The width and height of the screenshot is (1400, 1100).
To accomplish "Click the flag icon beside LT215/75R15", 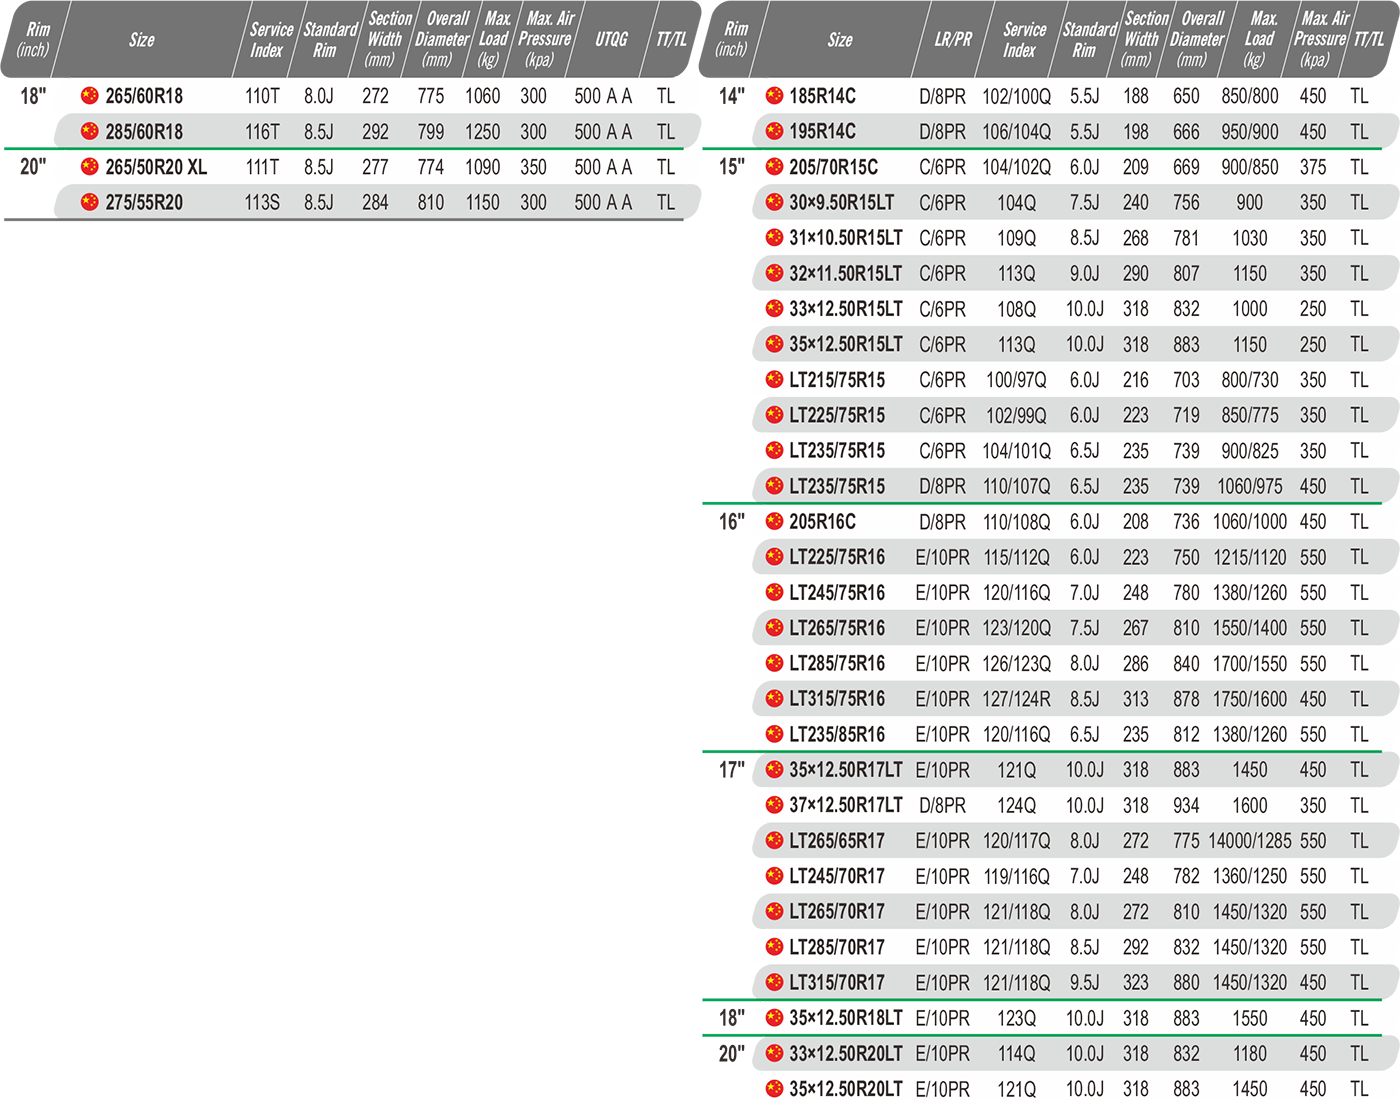I will (x=774, y=380).
